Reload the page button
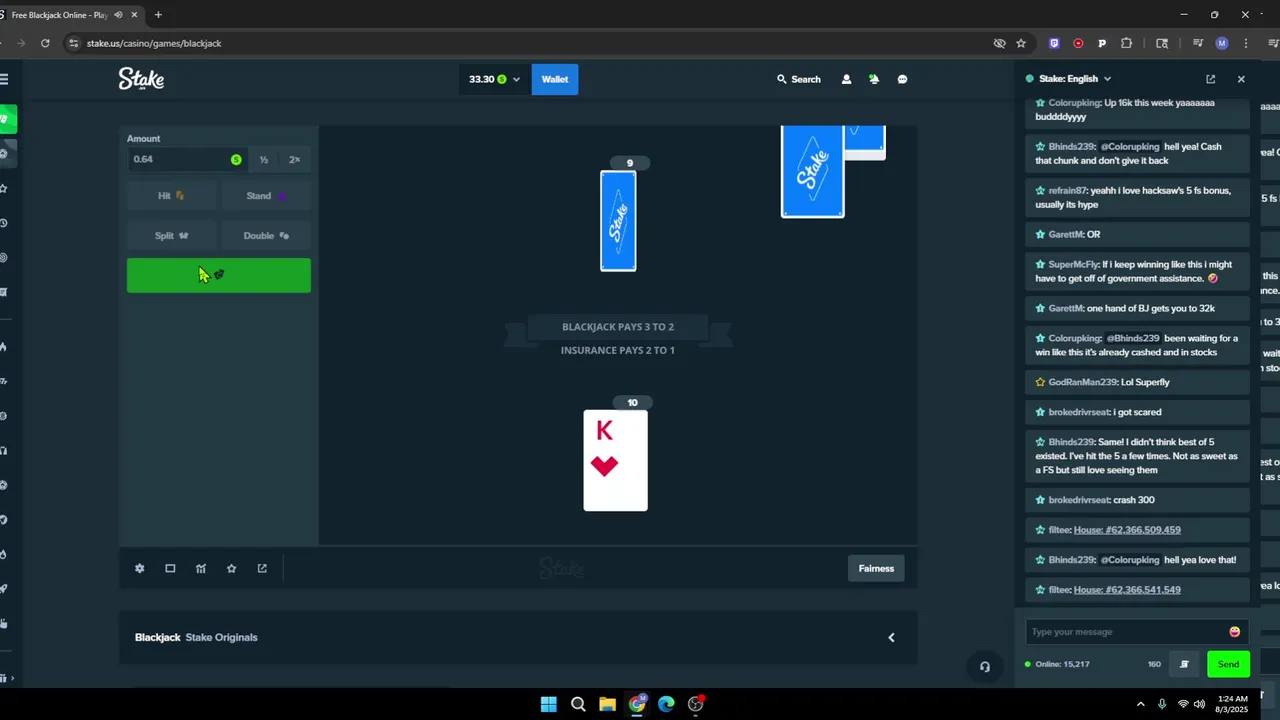Image resolution: width=1280 pixels, height=720 pixels. [45, 43]
